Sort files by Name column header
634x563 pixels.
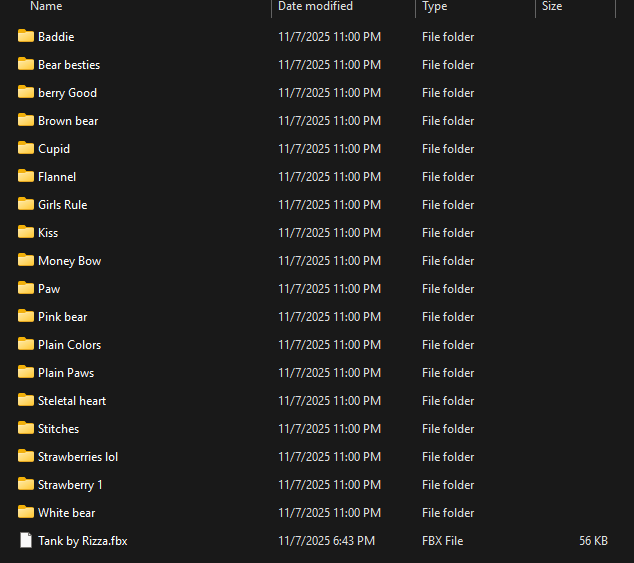(46, 6)
